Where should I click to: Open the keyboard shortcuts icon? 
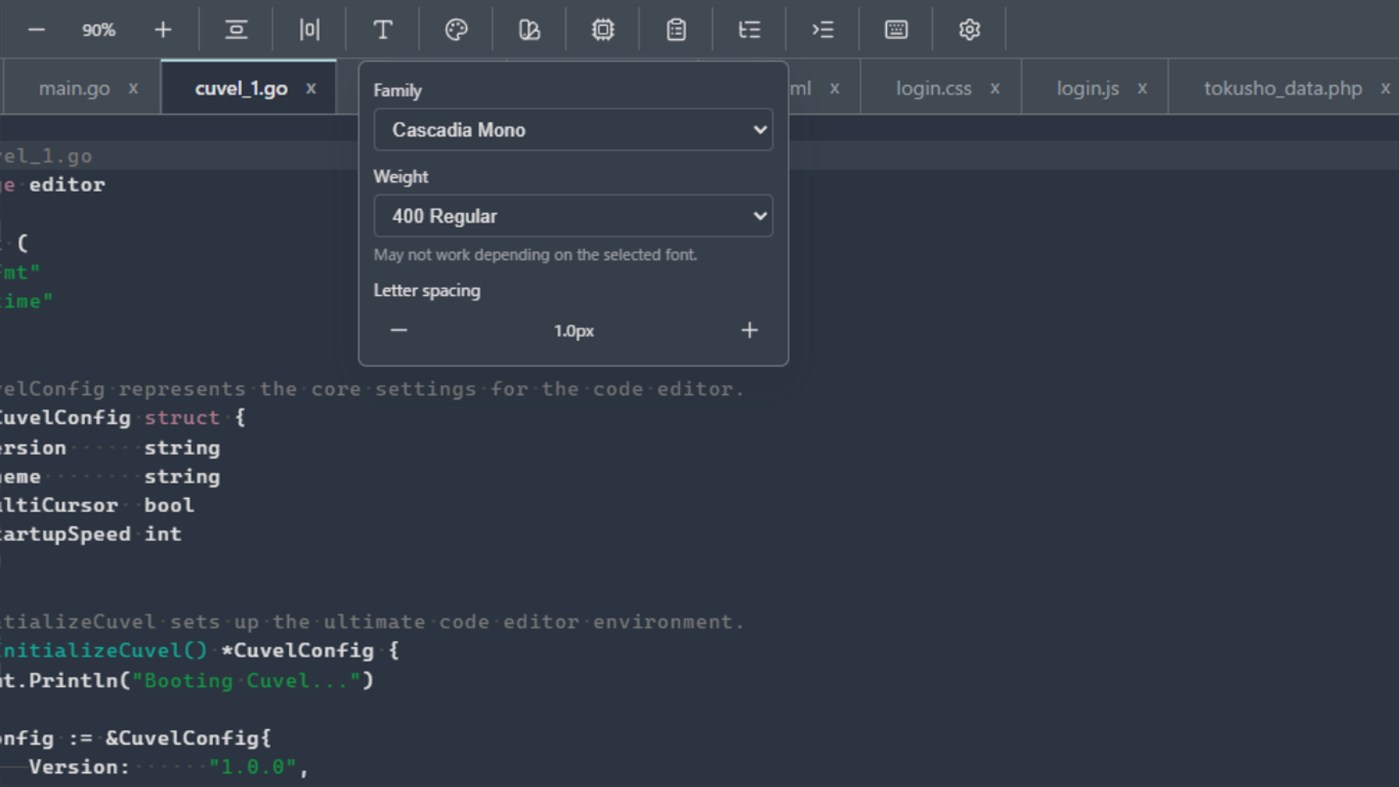(x=896, y=30)
